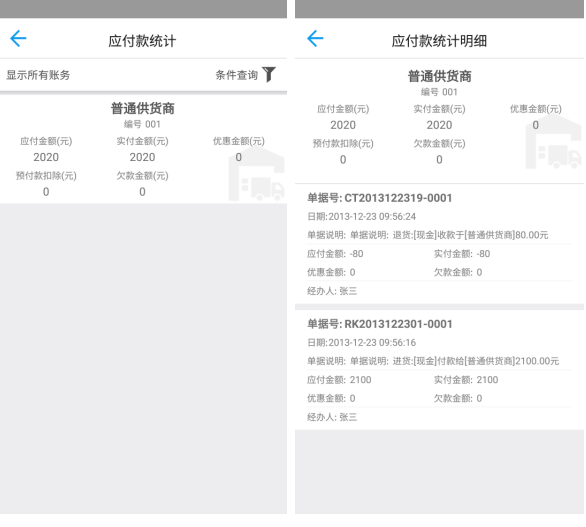Select the date 2013-12-23 09:56:24 line
This screenshot has width=586, height=527.
click(361, 217)
